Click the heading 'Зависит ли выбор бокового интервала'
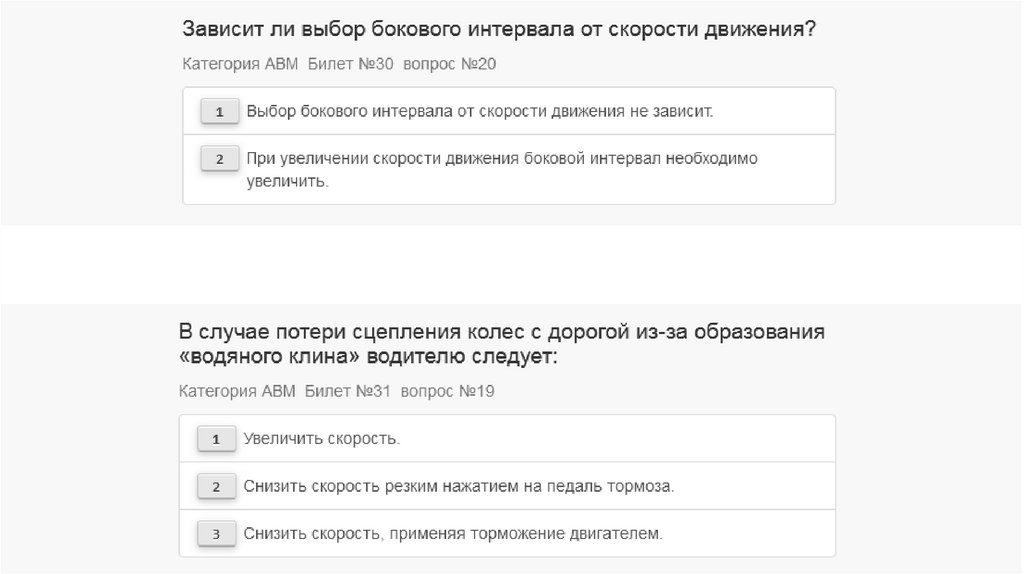Viewport: 1024px width, 574px height. pyautogui.click(x=499, y=28)
